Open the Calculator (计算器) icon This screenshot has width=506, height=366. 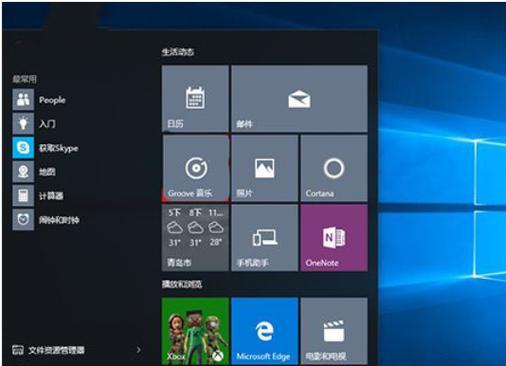coord(23,195)
